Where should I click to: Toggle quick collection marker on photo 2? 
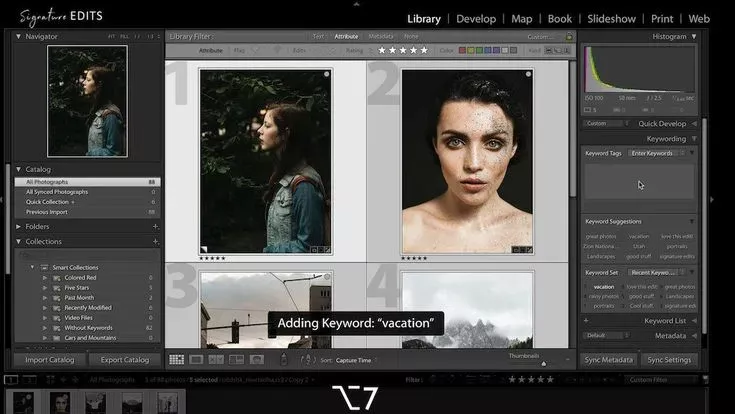(528, 74)
